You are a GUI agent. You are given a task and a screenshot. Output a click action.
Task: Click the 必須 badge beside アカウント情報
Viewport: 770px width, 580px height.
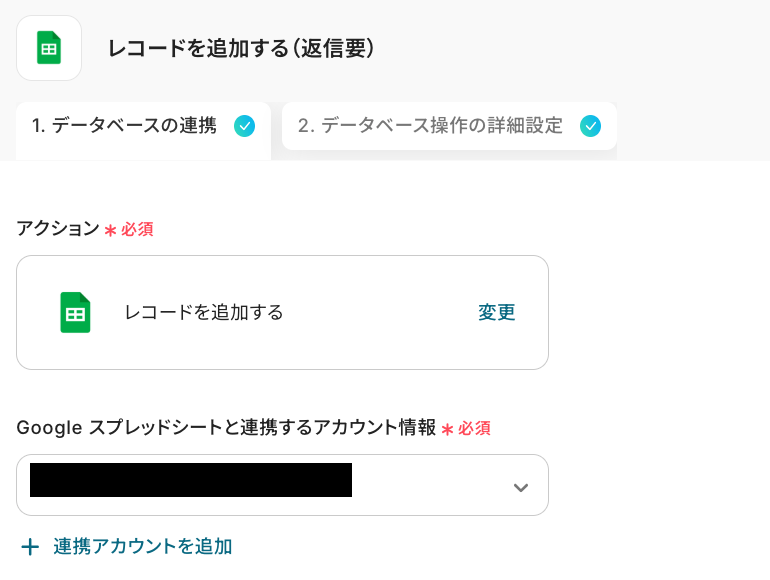click(x=475, y=429)
